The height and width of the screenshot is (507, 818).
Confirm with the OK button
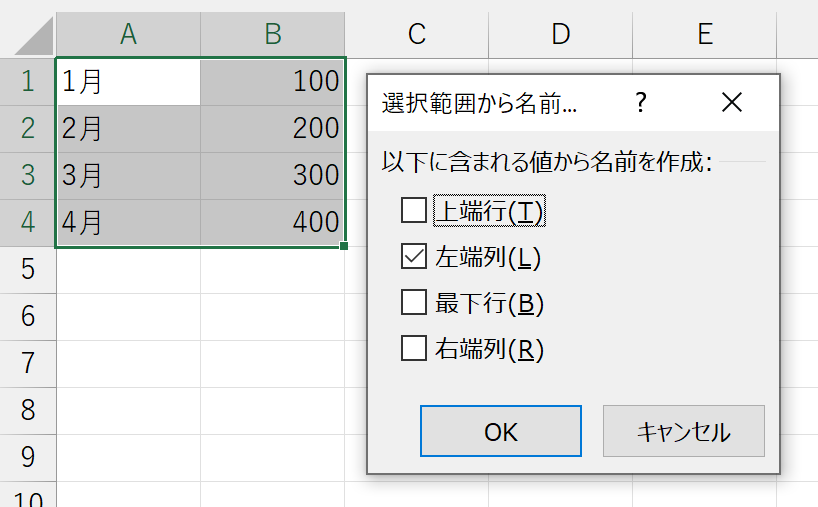[501, 431]
